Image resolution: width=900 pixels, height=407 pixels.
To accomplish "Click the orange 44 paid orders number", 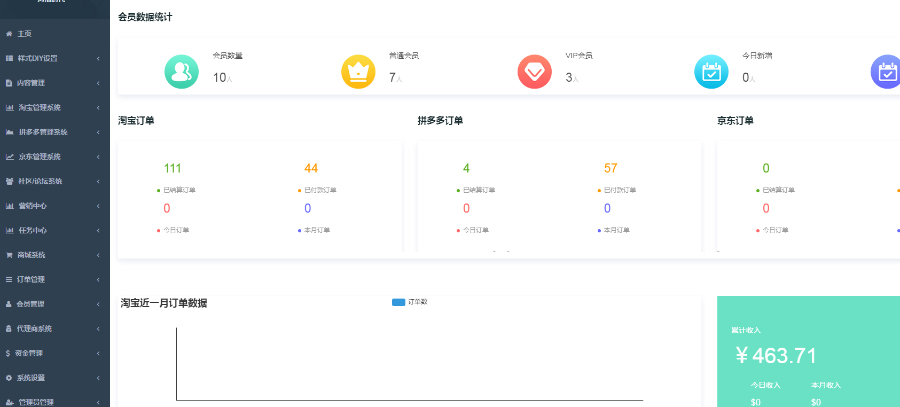I will (x=311, y=168).
